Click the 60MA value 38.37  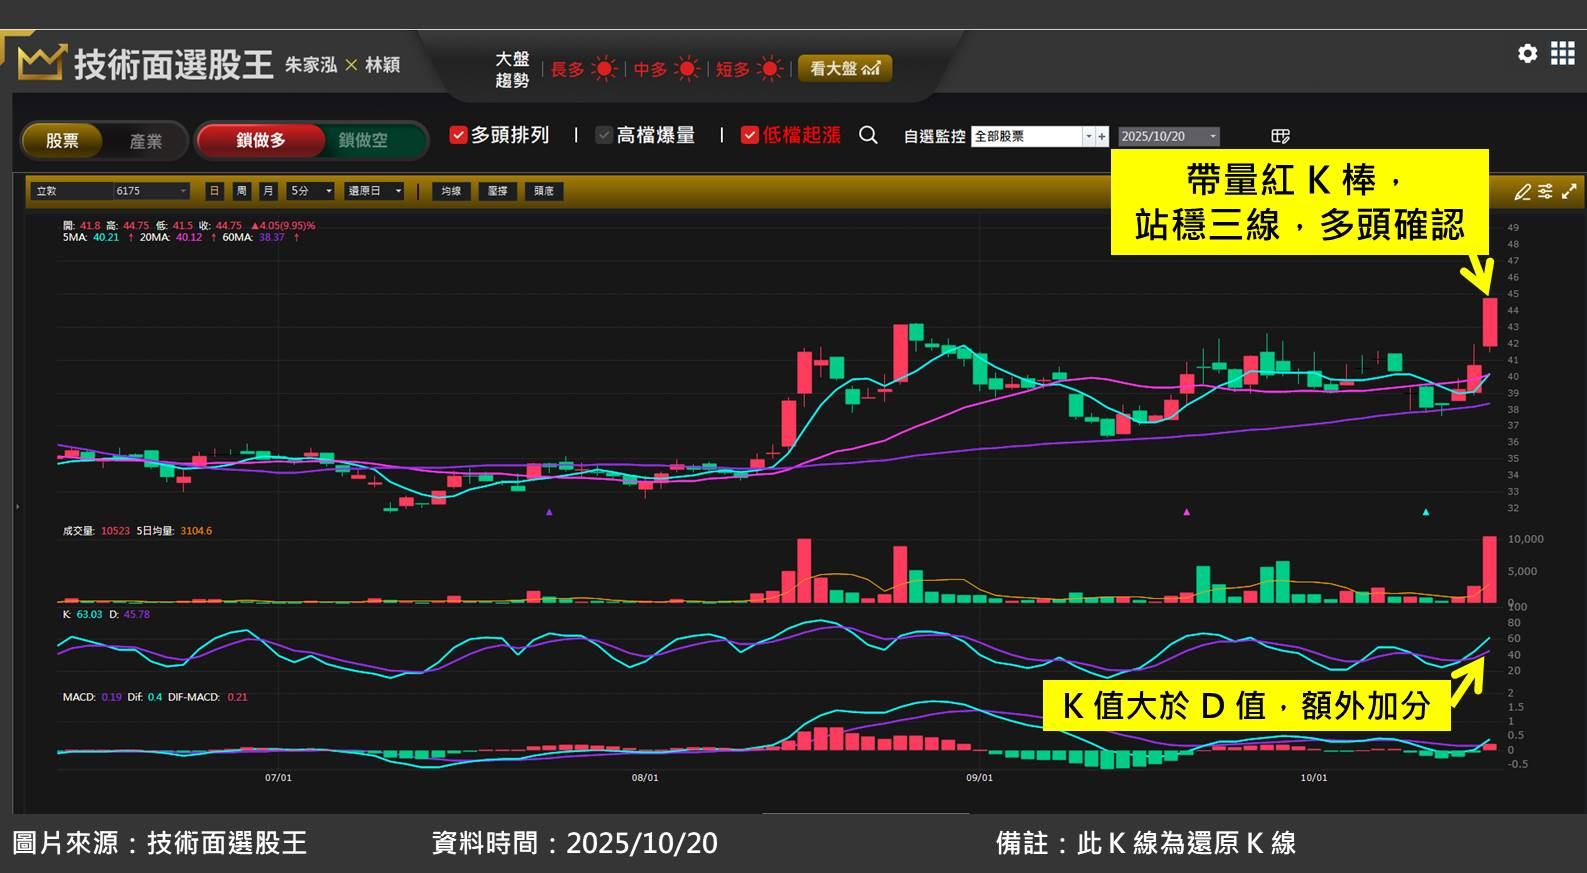coord(272,238)
